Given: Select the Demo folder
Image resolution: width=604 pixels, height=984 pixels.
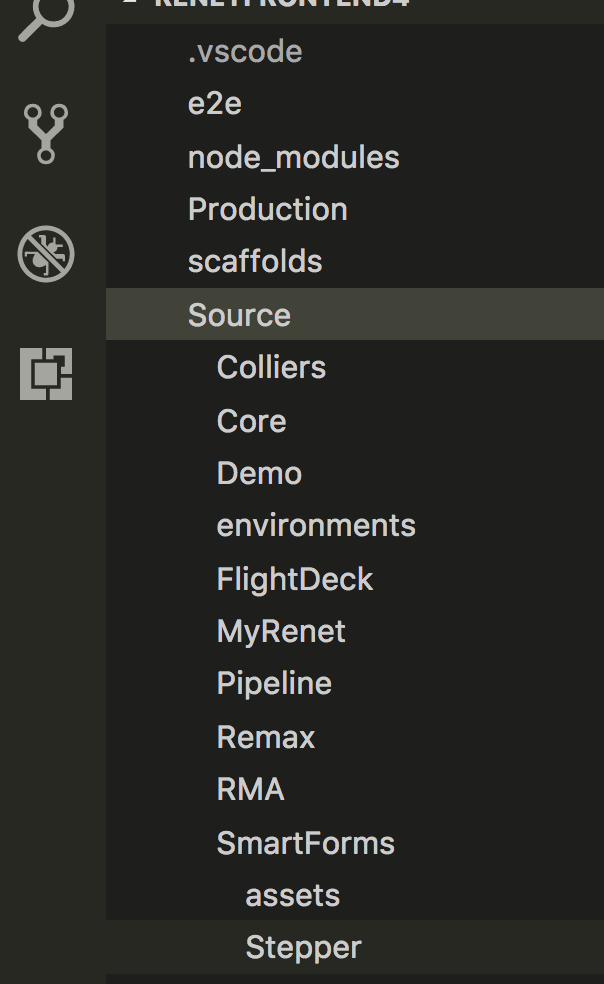Looking at the screenshot, I should pyautogui.click(x=259, y=472).
